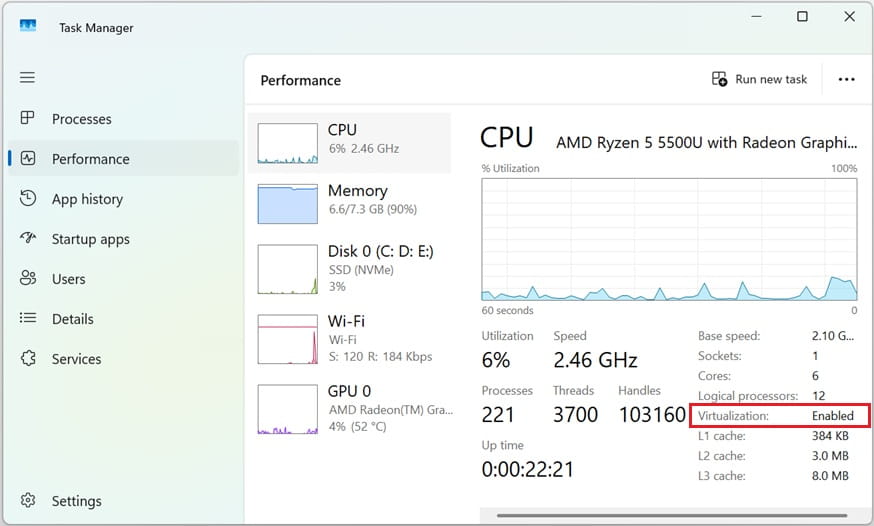The image size is (874, 526).
Task: Click the Startup apps gauge icon
Action: (x=28, y=238)
